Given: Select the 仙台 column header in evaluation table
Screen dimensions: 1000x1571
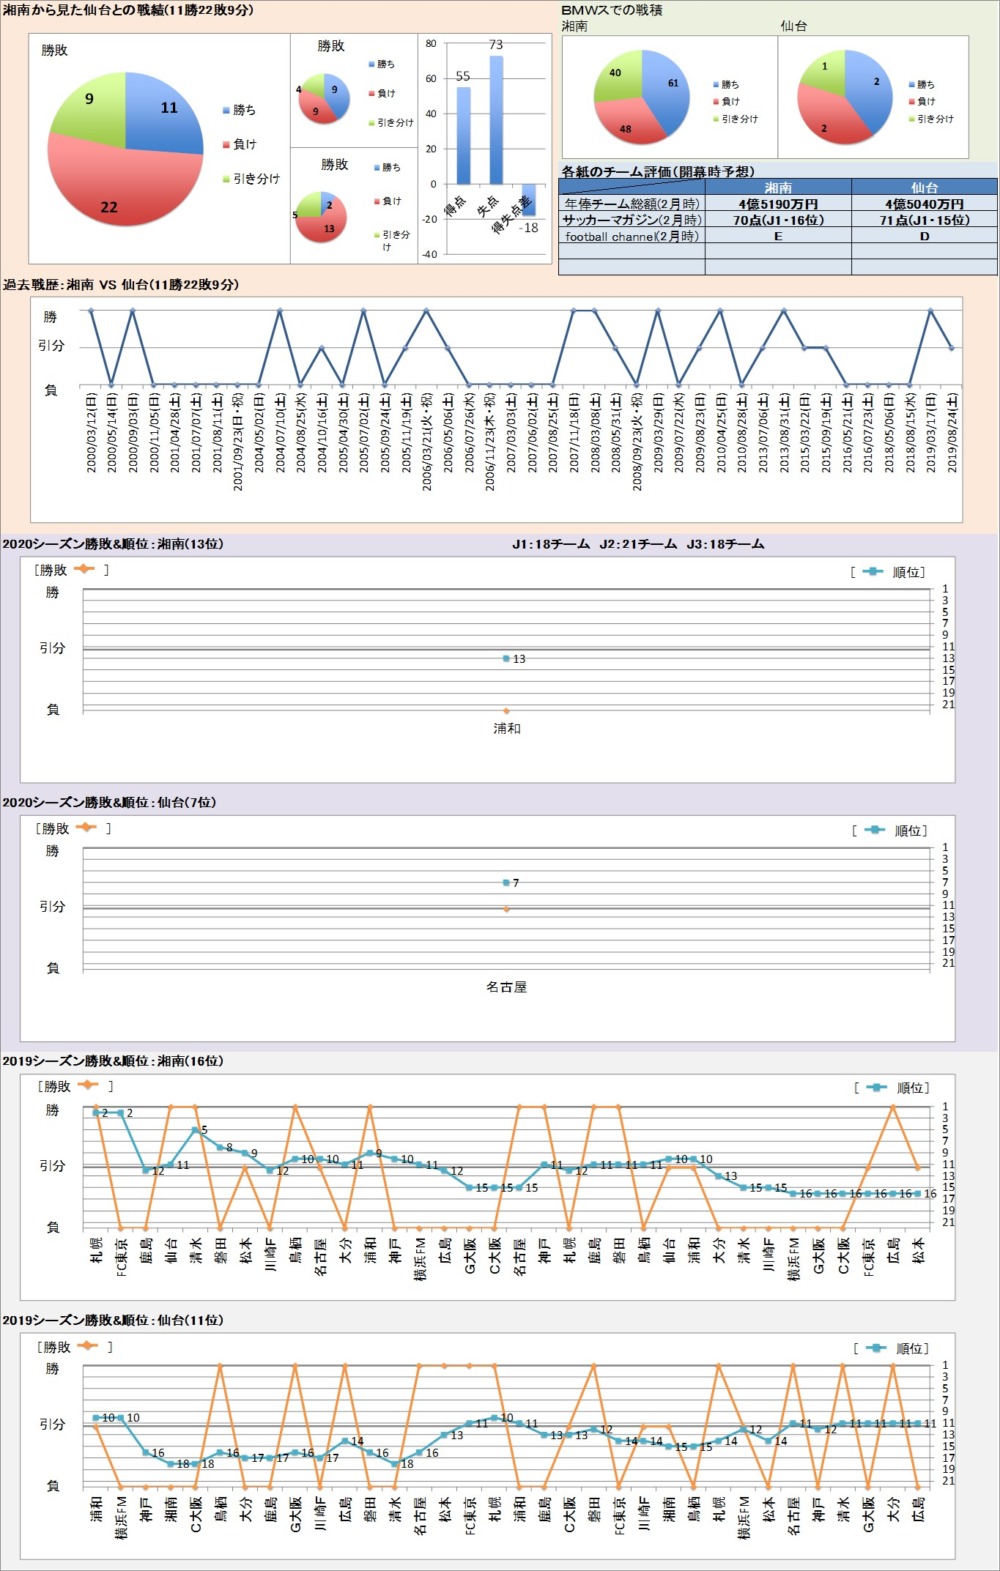Looking at the screenshot, I should [924, 187].
